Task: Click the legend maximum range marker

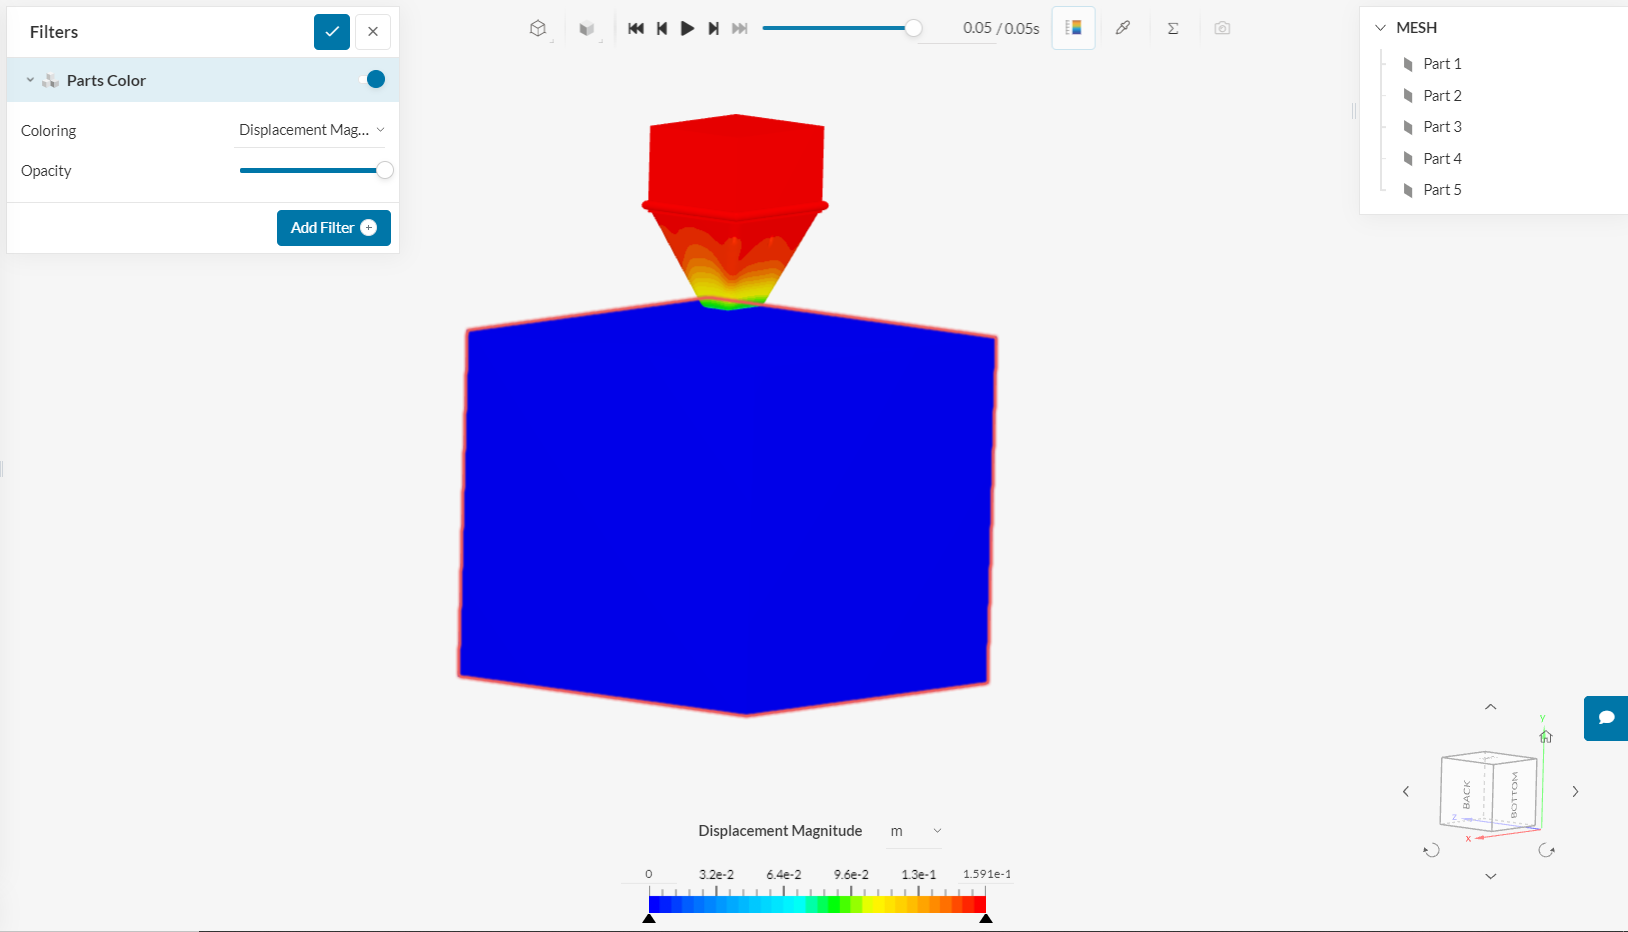Action: tap(986, 918)
